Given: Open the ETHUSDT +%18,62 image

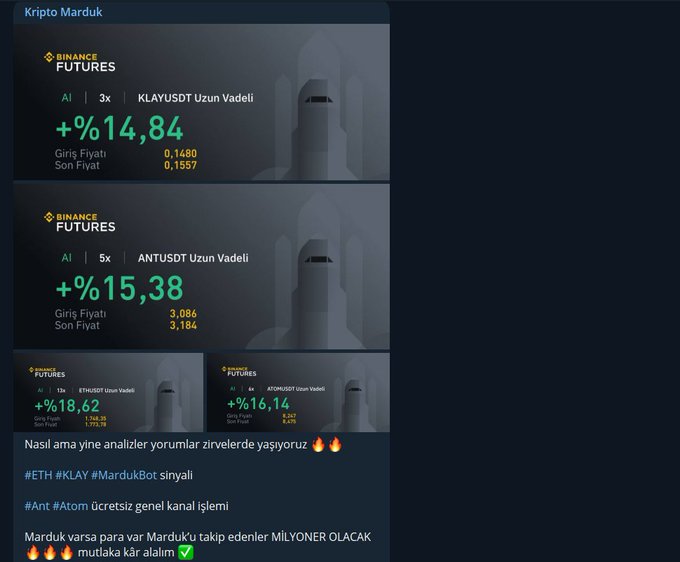Looking at the screenshot, I should 108,392.
